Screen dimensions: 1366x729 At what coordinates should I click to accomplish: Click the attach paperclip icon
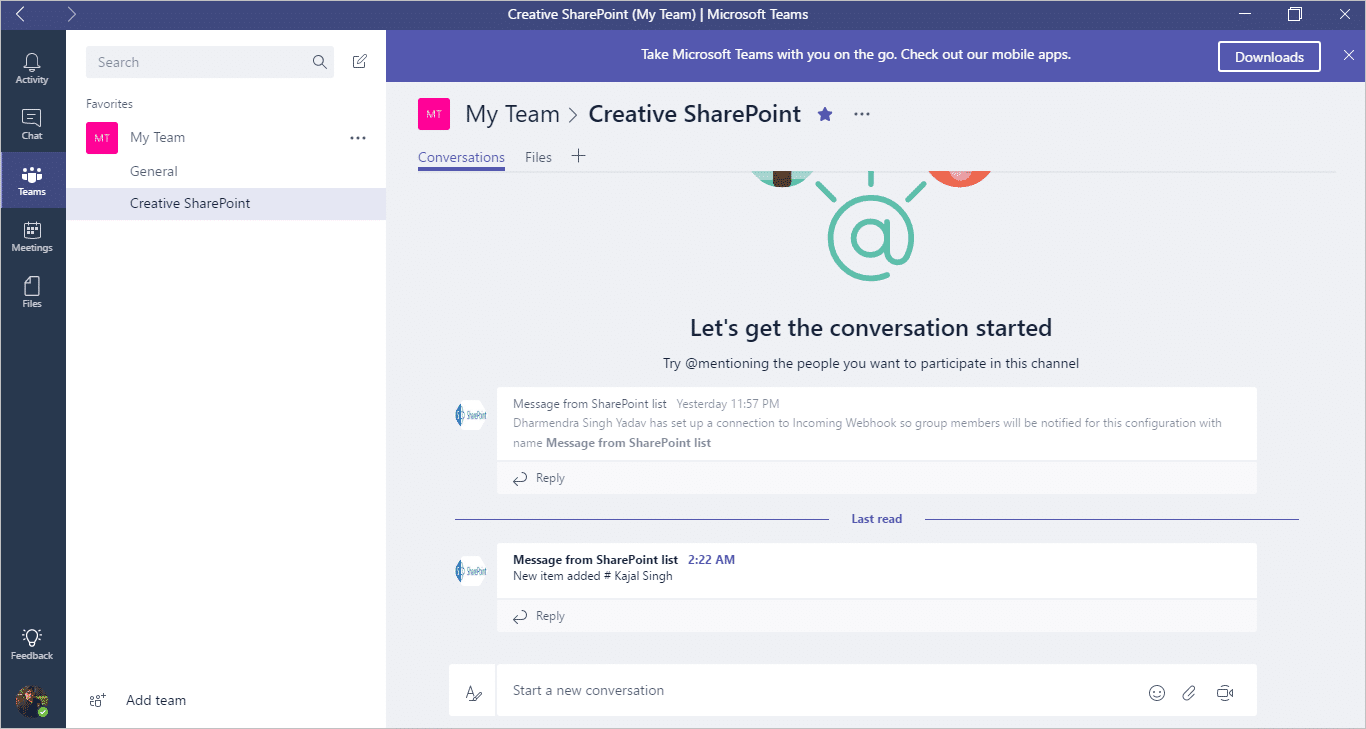pyautogui.click(x=1189, y=692)
